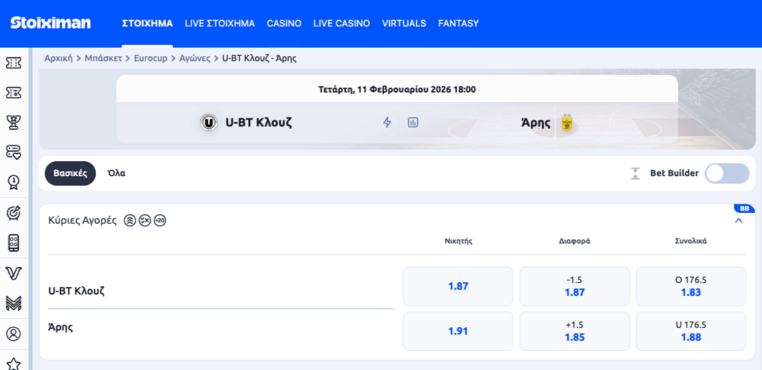
Task: Click the Bet Builder label
Action: [x=675, y=174]
